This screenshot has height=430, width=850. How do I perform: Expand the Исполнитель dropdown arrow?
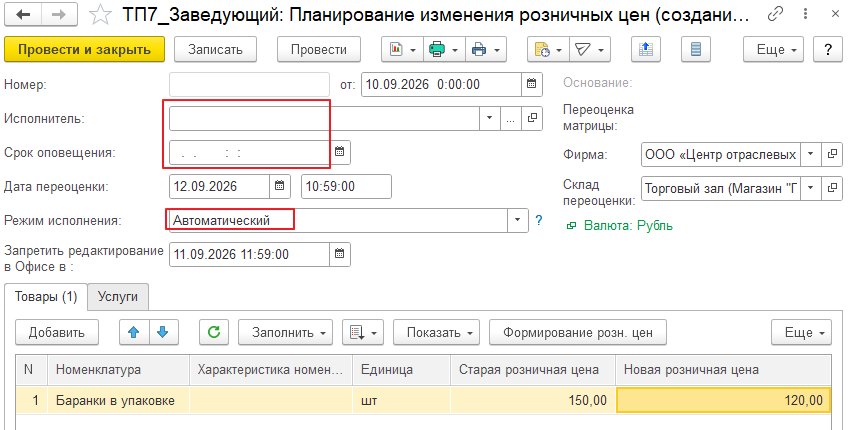point(490,118)
